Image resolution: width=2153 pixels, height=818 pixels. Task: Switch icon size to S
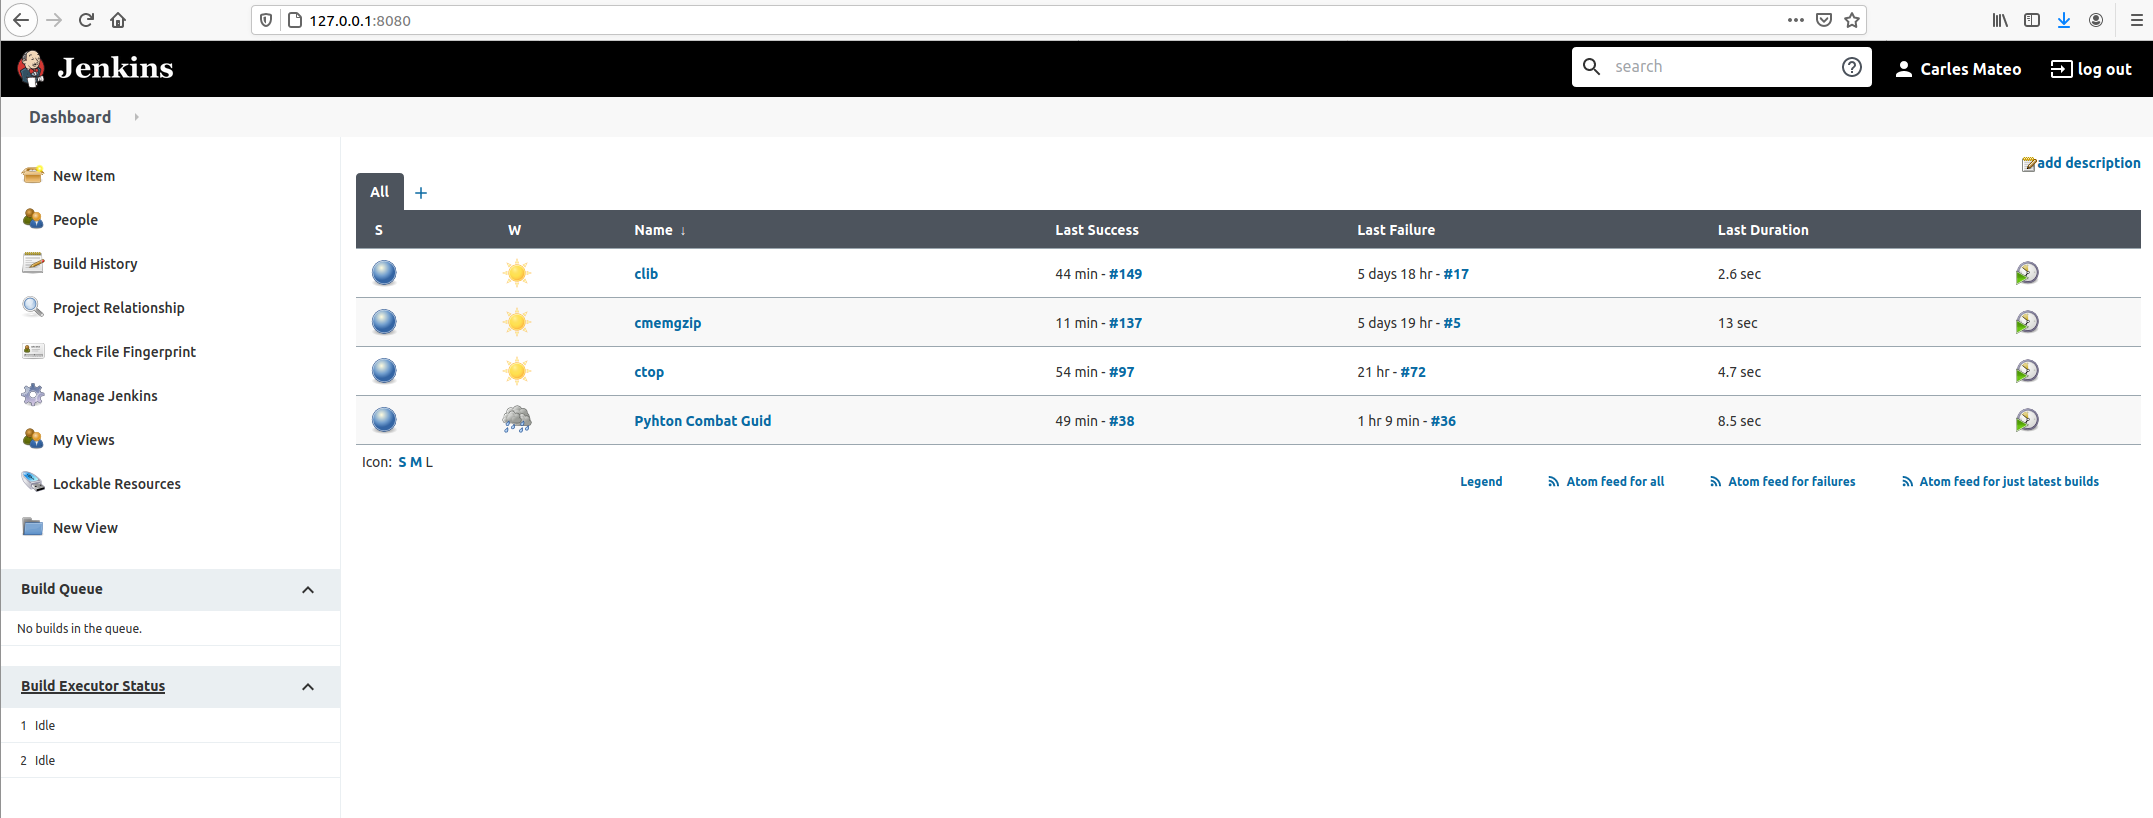pyautogui.click(x=402, y=462)
